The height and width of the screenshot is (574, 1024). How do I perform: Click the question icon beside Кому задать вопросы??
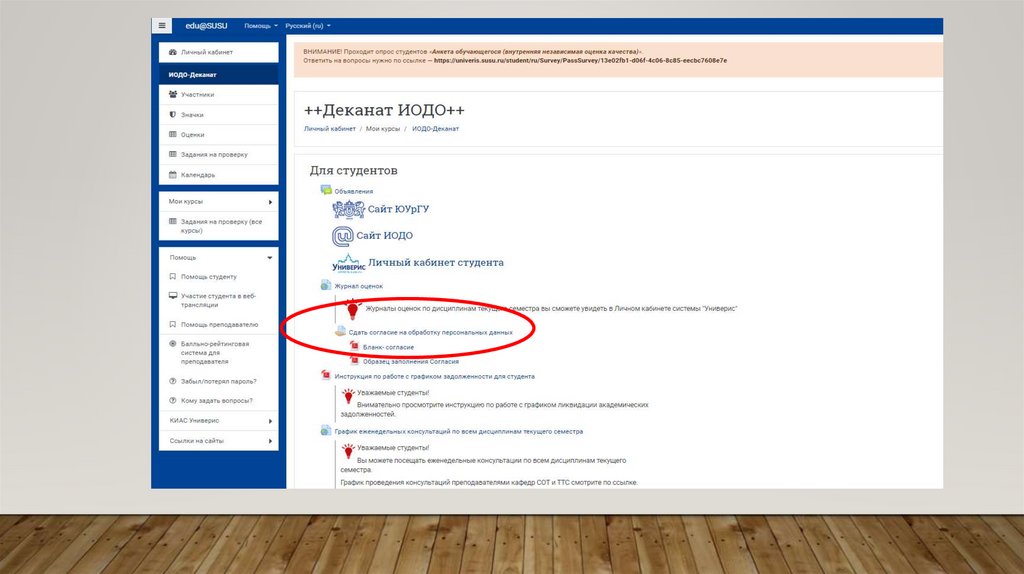point(172,400)
